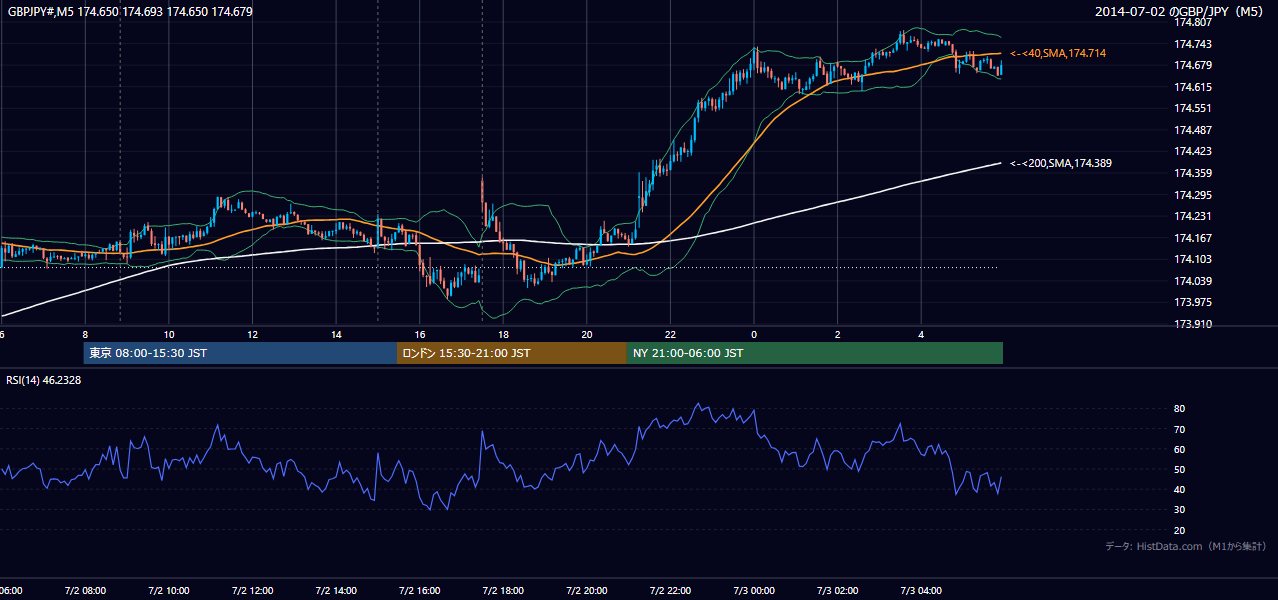Click hour label 8 under the price chart

click(x=85, y=334)
